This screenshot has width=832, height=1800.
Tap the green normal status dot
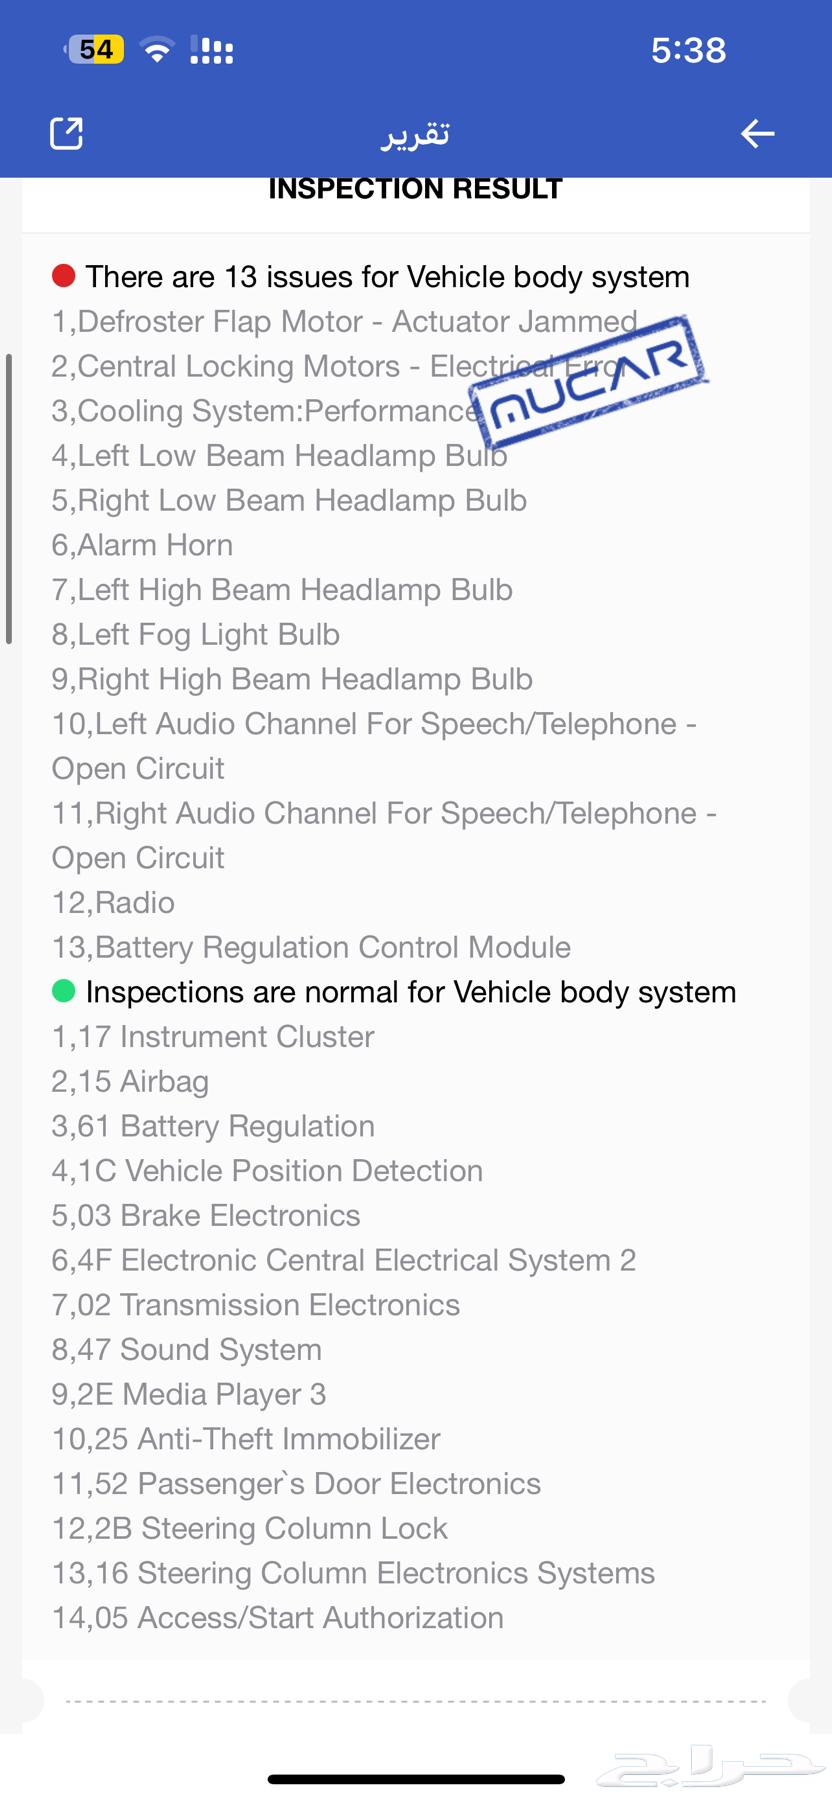[64, 991]
